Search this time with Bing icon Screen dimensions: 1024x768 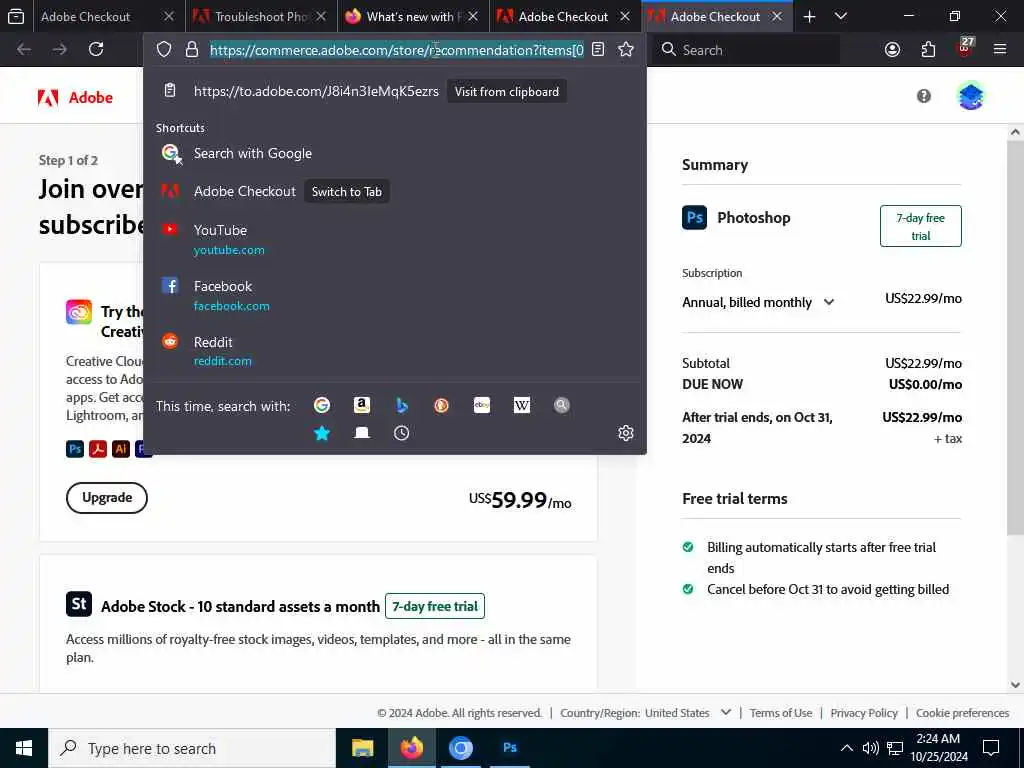(402, 406)
